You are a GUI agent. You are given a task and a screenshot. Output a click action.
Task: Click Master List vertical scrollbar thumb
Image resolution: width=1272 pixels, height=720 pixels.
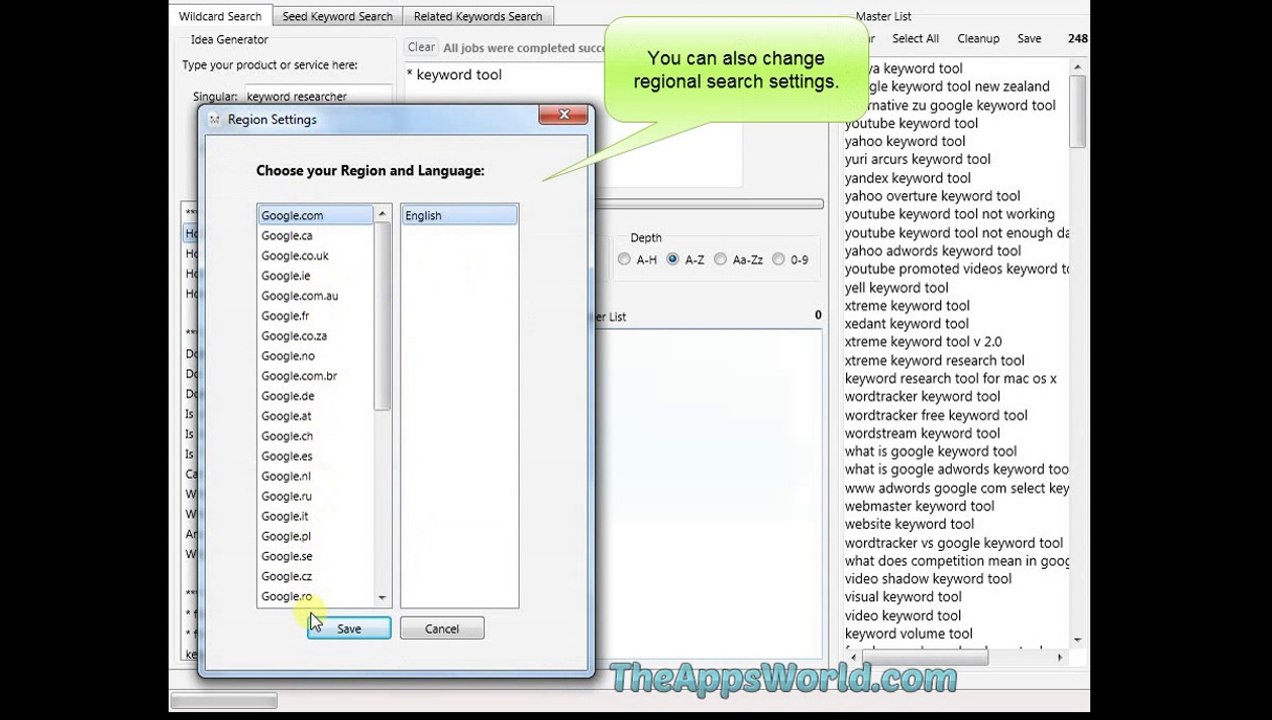pyautogui.click(x=1077, y=110)
